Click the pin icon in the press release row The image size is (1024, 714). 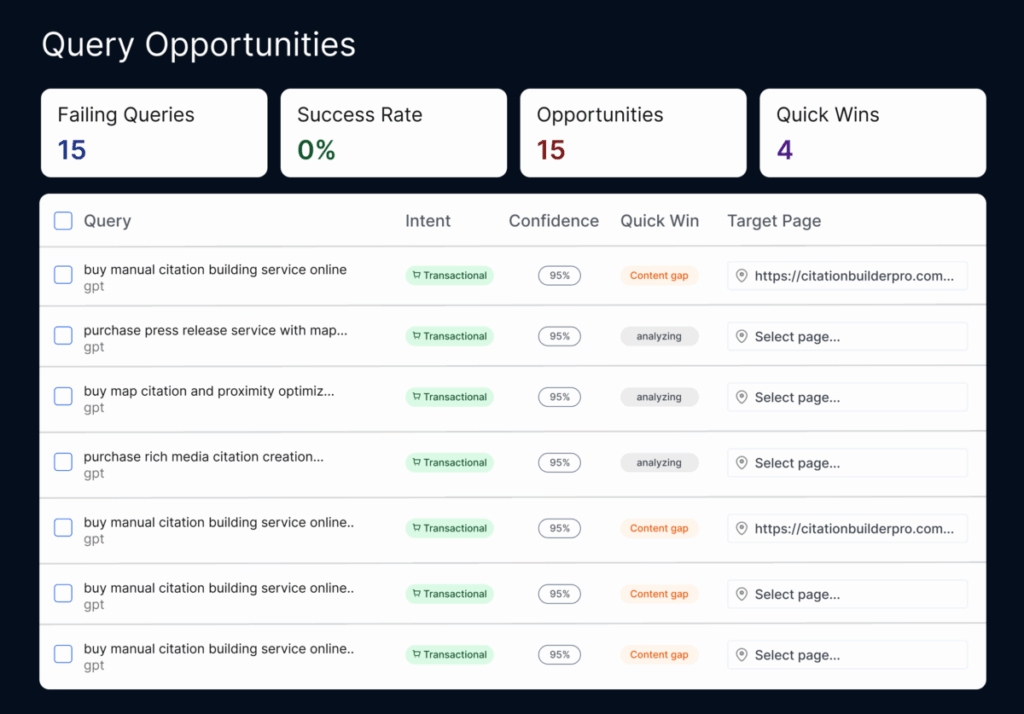[741, 337]
